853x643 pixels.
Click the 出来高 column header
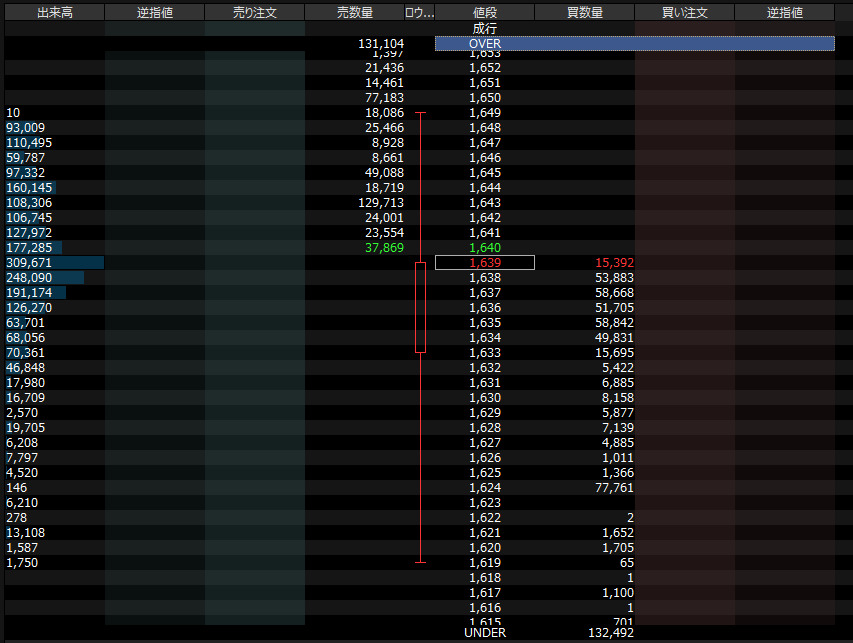click(x=54, y=13)
